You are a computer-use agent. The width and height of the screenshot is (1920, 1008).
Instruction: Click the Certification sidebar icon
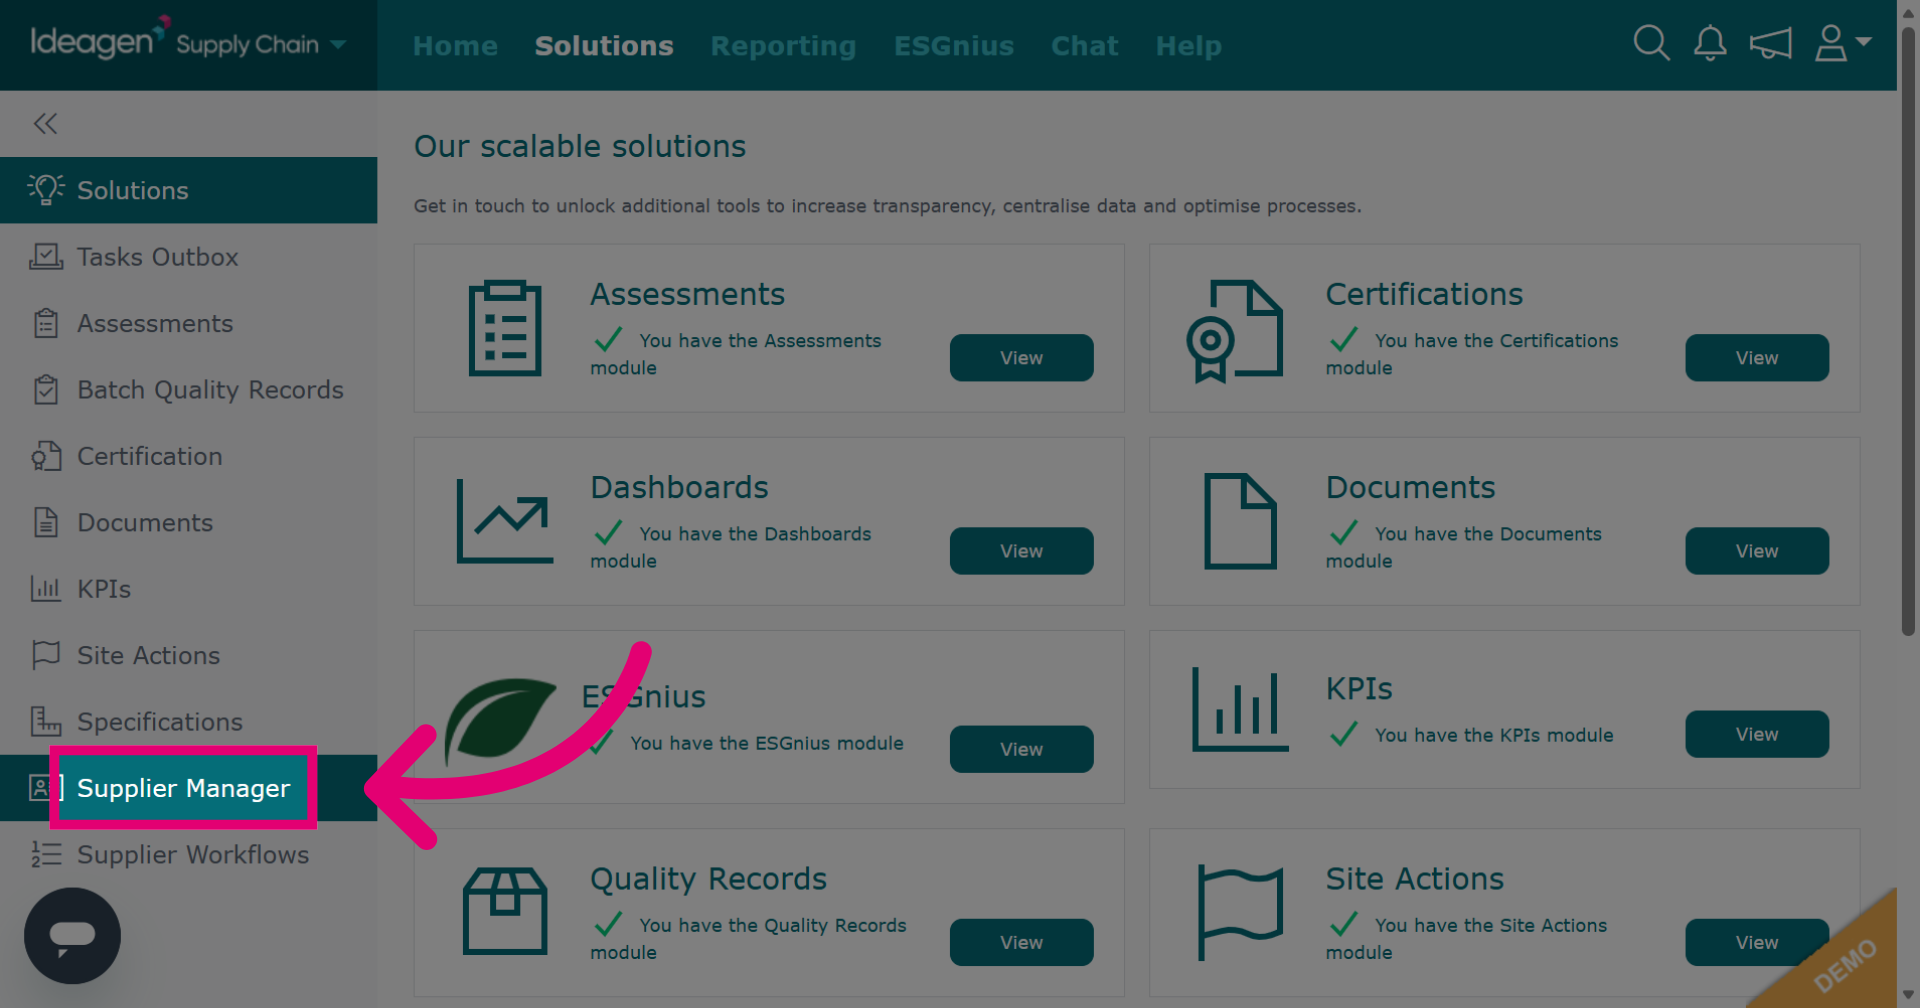coord(46,456)
